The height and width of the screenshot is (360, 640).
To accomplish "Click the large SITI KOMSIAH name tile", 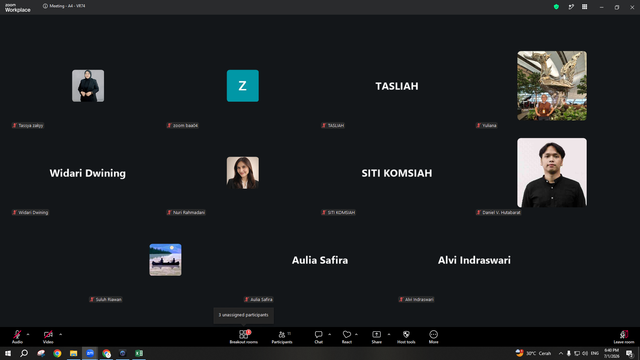I will point(397,173).
